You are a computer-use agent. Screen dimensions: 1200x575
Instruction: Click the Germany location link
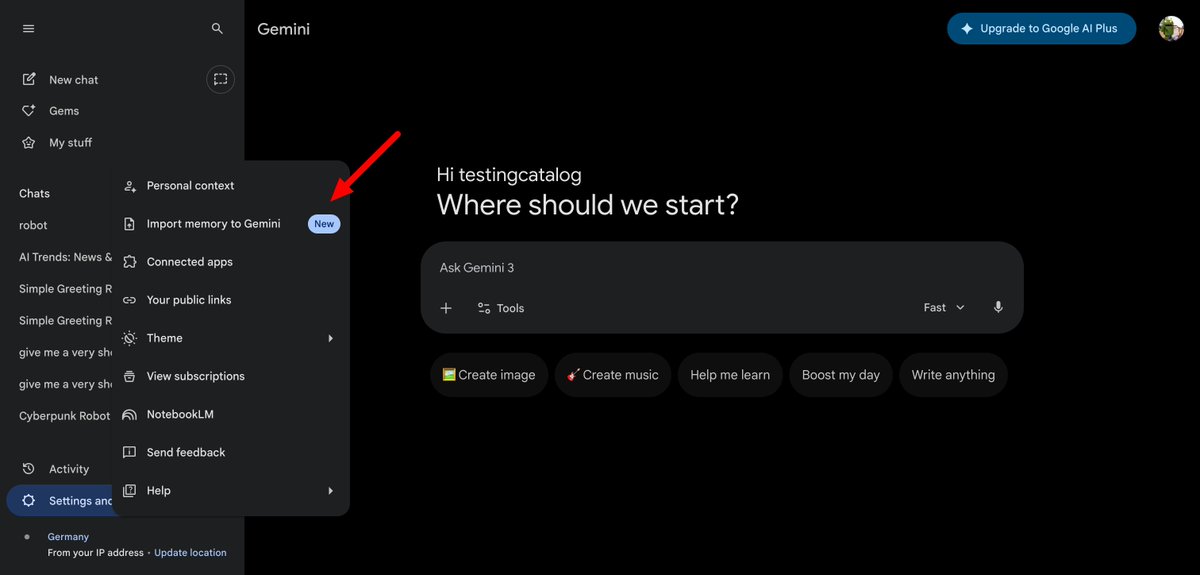pyautogui.click(x=68, y=537)
